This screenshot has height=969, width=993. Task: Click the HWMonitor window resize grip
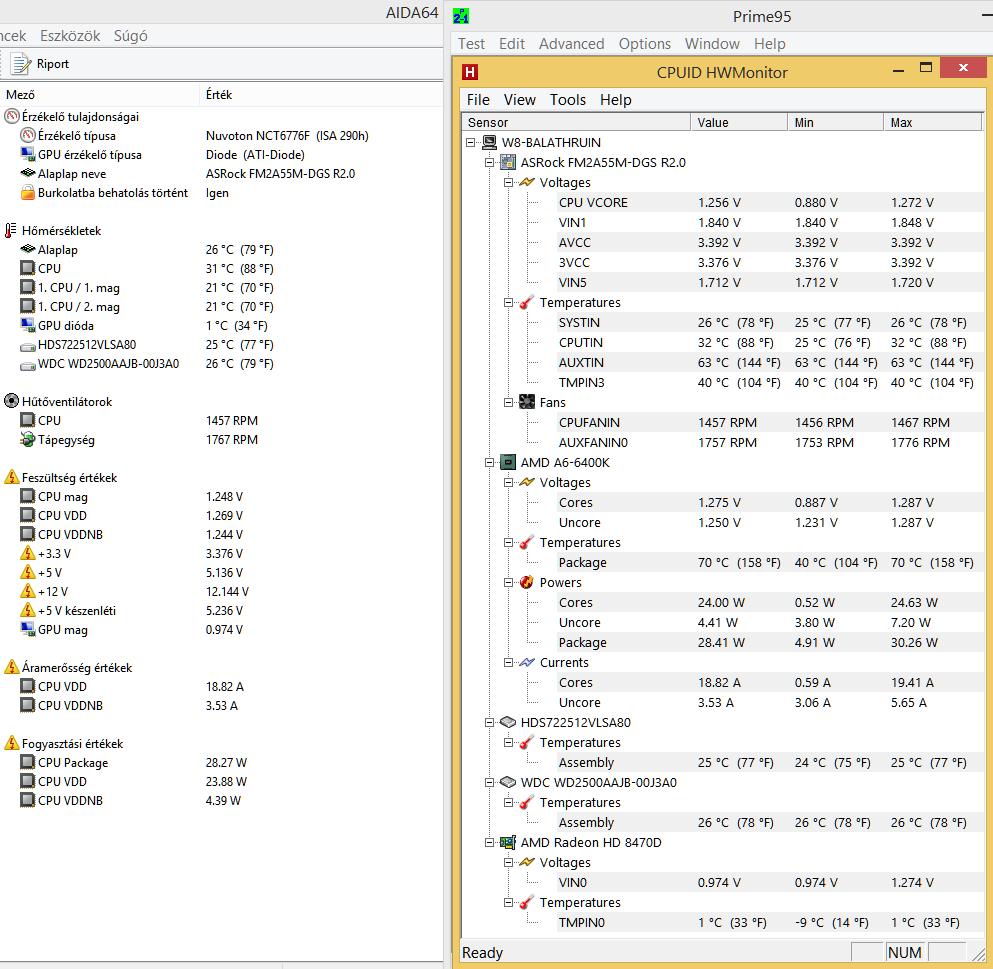[979, 953]
